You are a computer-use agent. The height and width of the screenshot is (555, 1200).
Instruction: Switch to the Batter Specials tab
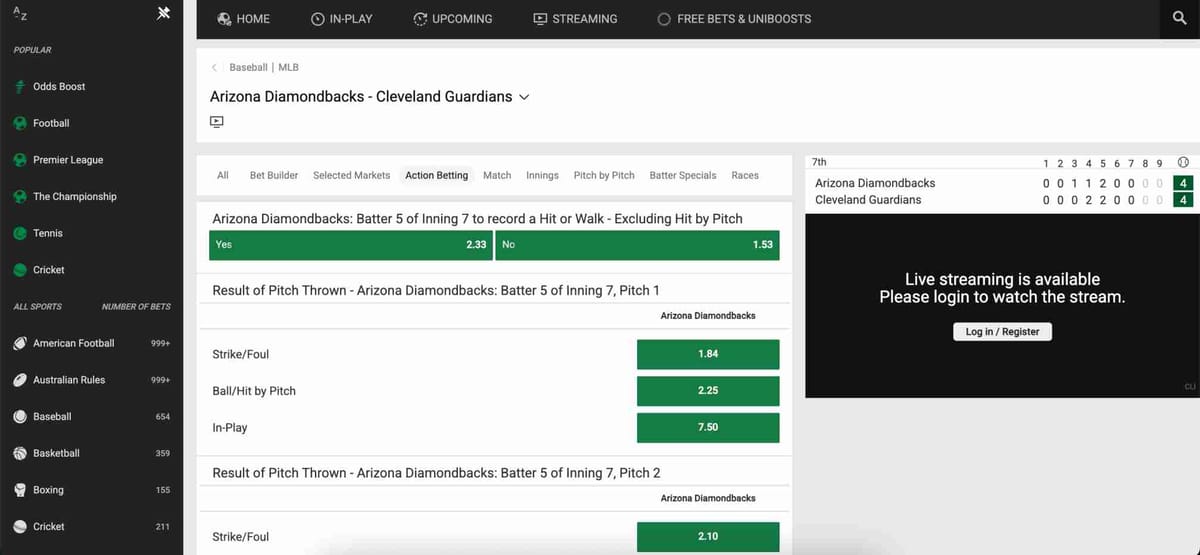[x=683, y=175]
